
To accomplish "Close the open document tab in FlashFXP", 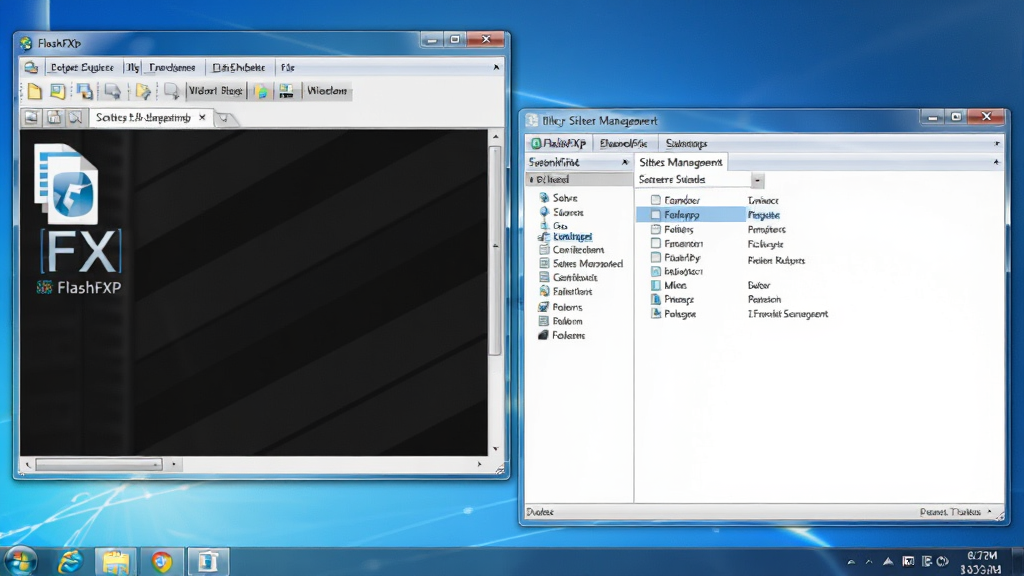I will point(202,118).
